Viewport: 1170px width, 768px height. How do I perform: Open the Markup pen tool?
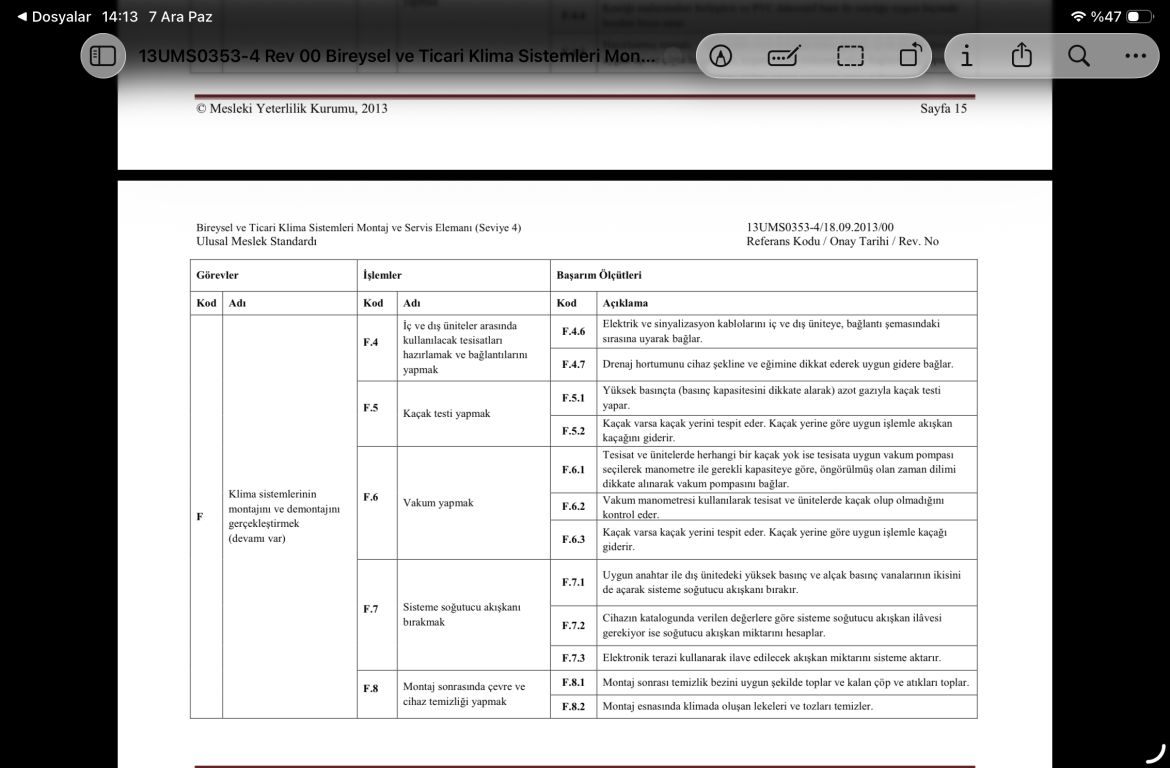719,56
